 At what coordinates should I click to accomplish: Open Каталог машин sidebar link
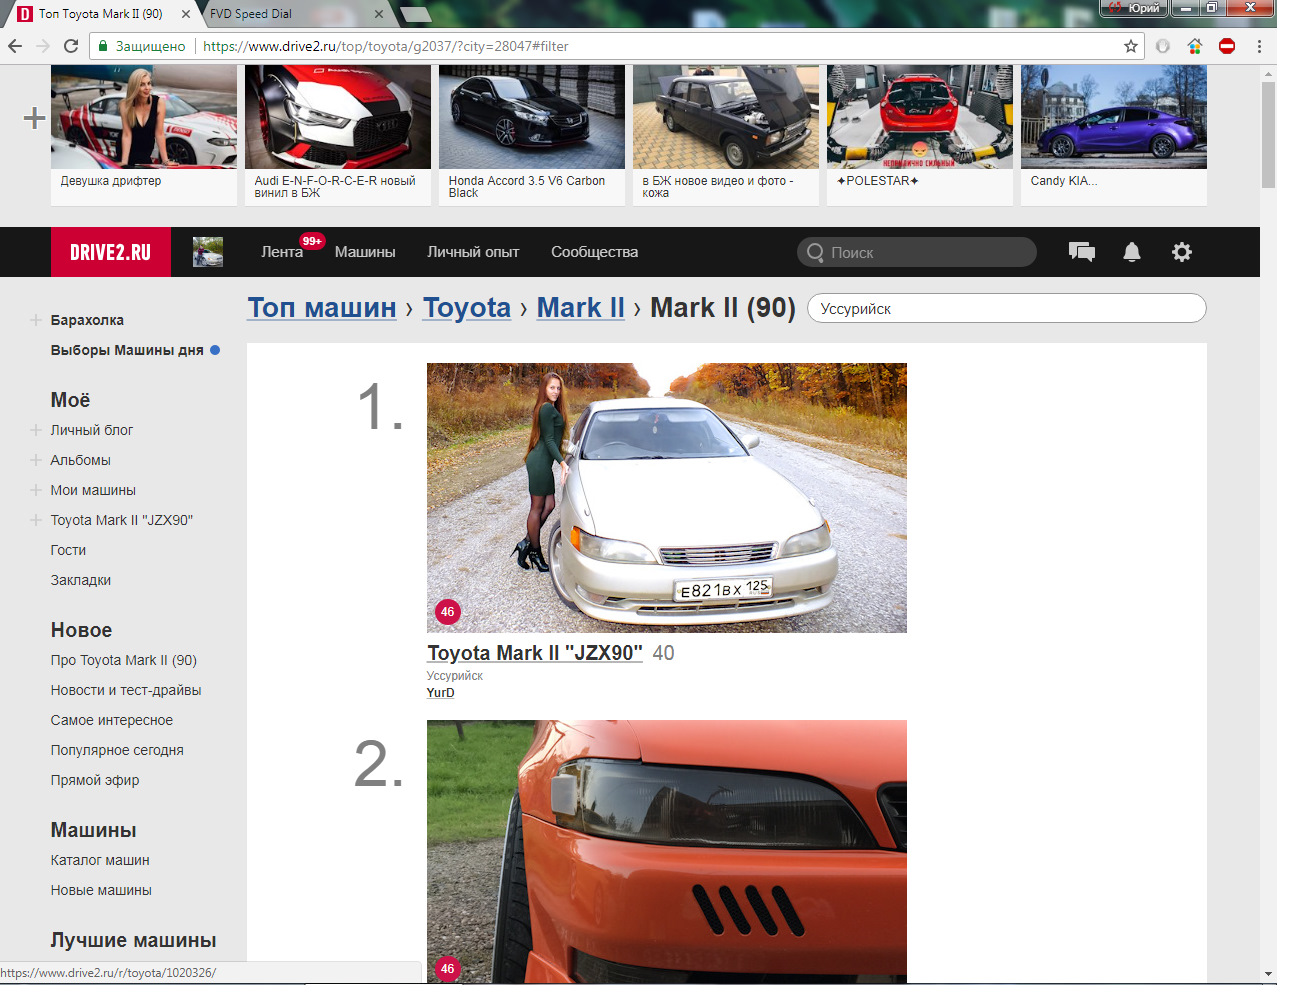100,860
